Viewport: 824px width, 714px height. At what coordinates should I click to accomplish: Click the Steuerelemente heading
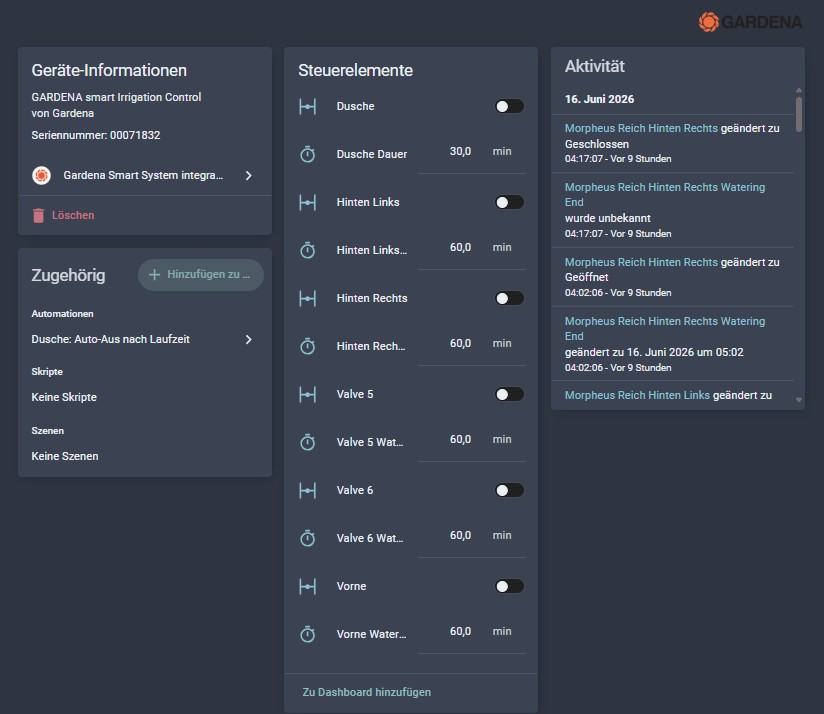pyautogui.click(x=355, y=70)
